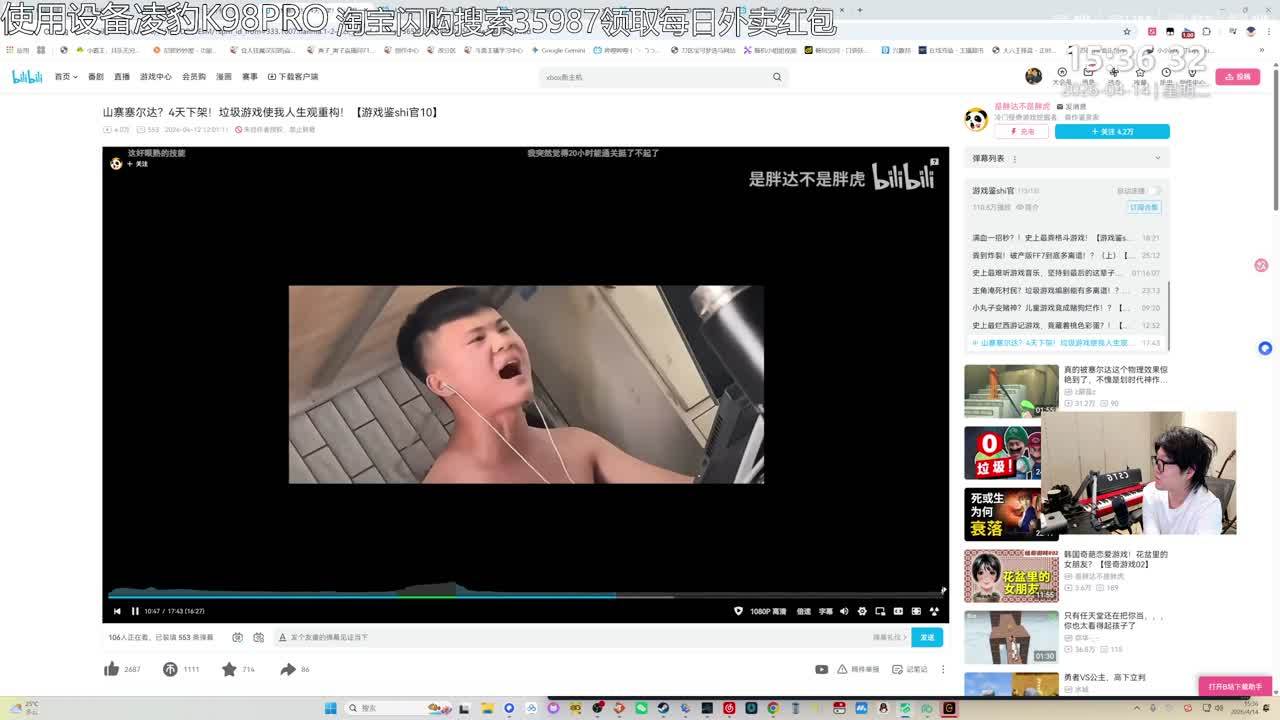Switch the player to web fullscreen mode
Viewport: 1280px width, 720px height.
(916, 611)
